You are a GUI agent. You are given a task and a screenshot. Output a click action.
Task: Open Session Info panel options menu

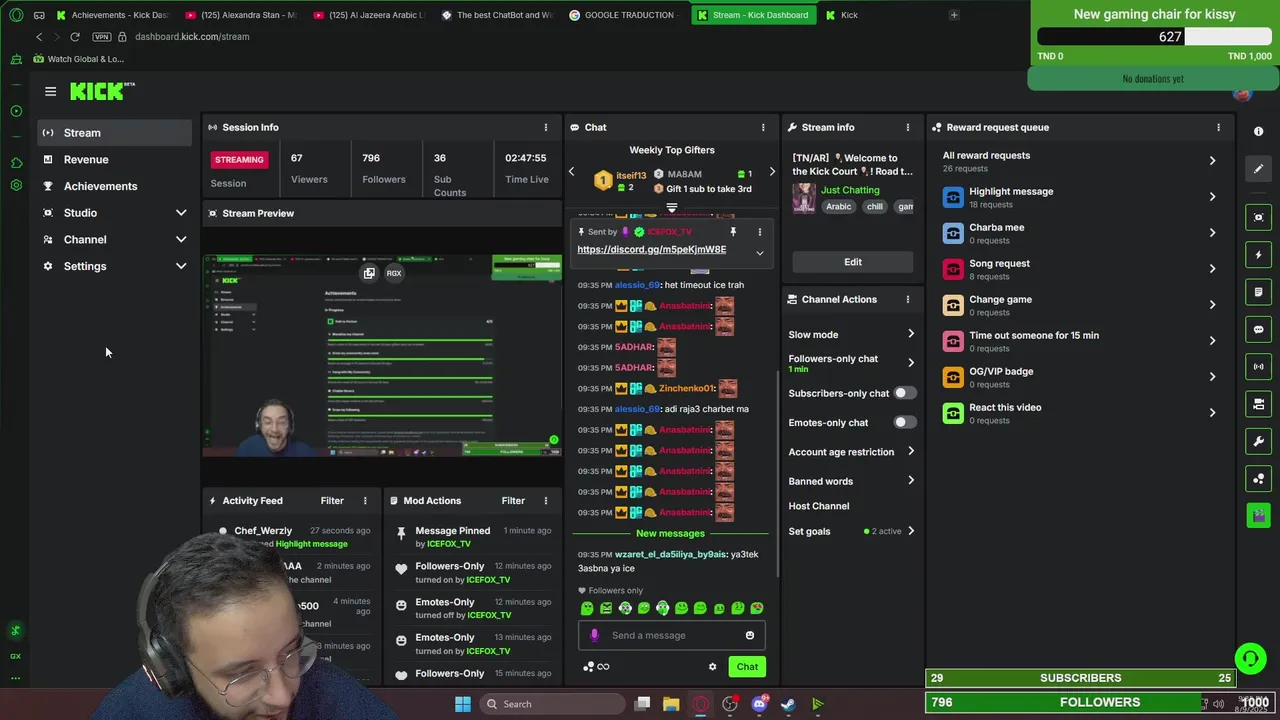click(546, 127)
